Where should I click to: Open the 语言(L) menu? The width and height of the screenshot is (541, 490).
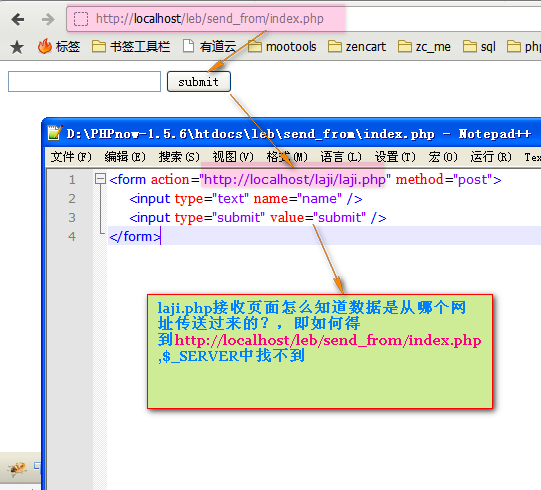click(341, 157)
